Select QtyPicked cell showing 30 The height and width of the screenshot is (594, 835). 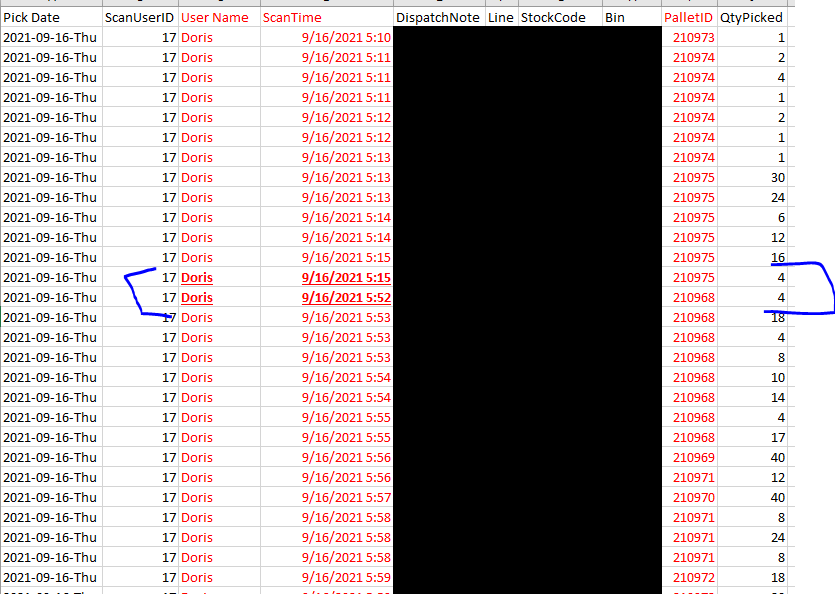(x=752, y=177)
